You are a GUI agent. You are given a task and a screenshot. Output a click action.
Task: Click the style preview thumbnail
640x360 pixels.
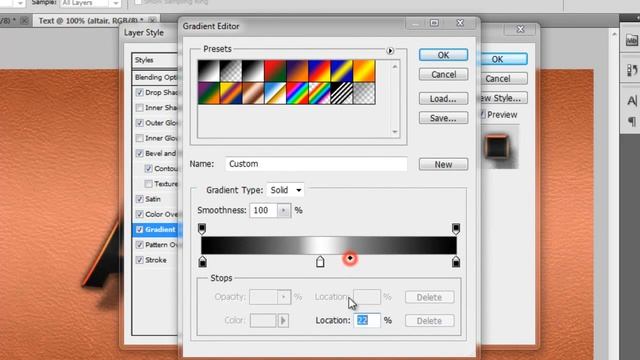(498, 147)
